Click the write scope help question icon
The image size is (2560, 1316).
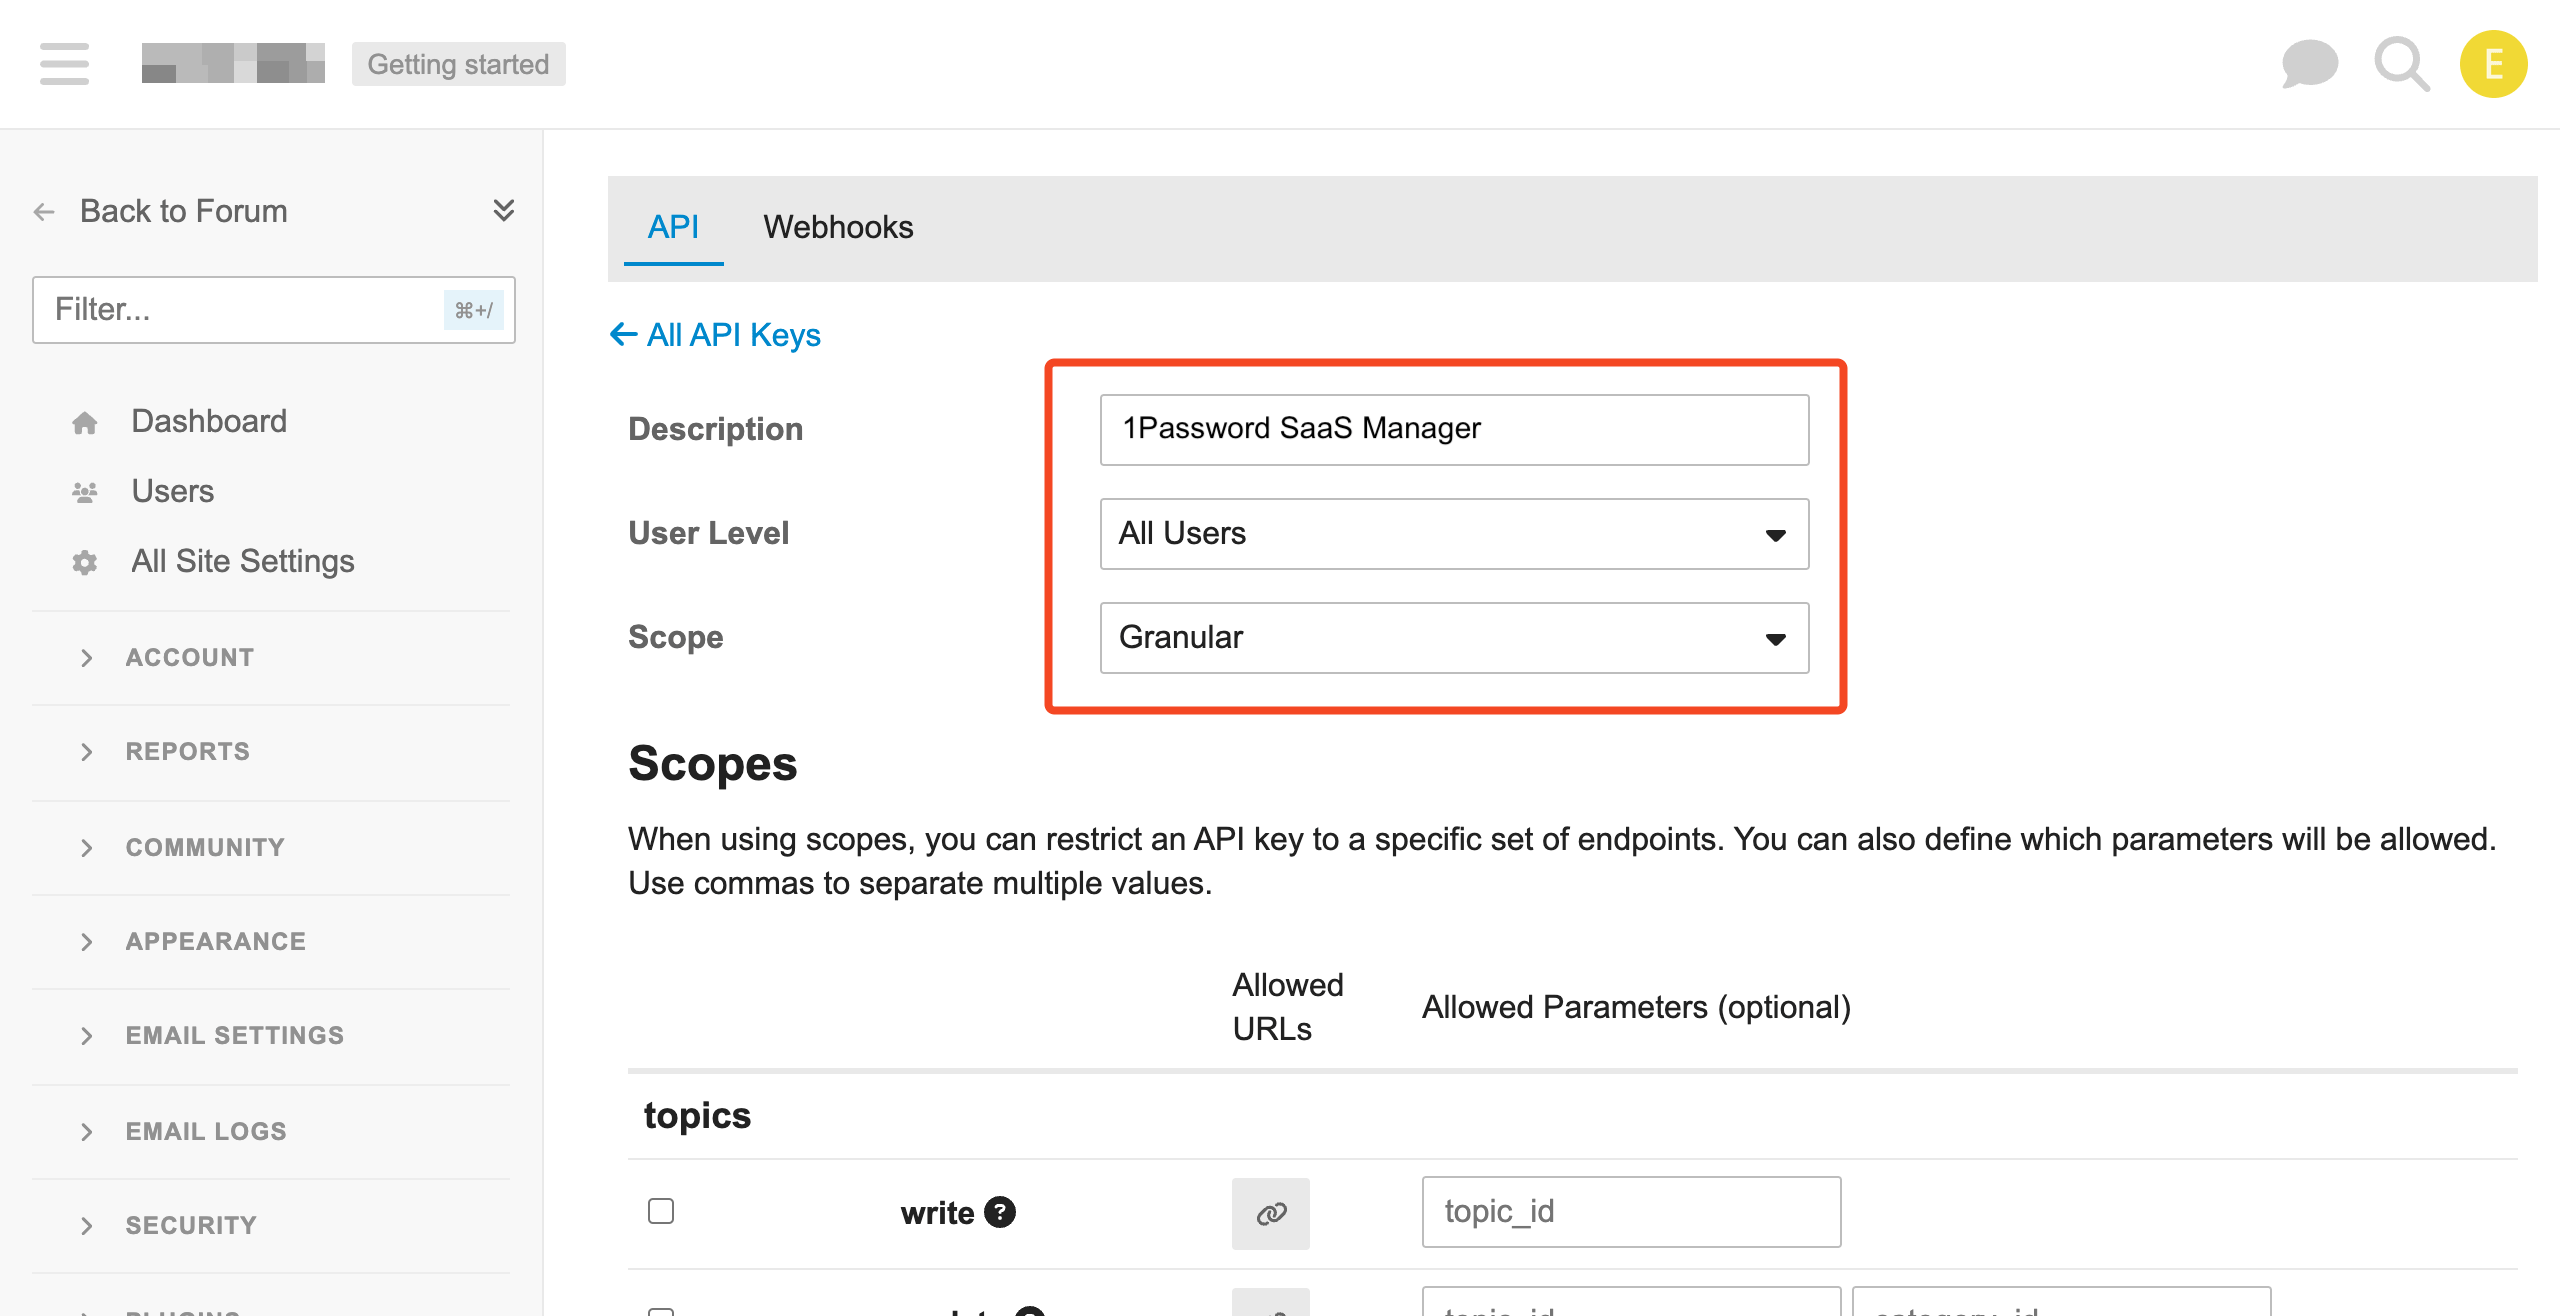[x=1000, y=1212]
